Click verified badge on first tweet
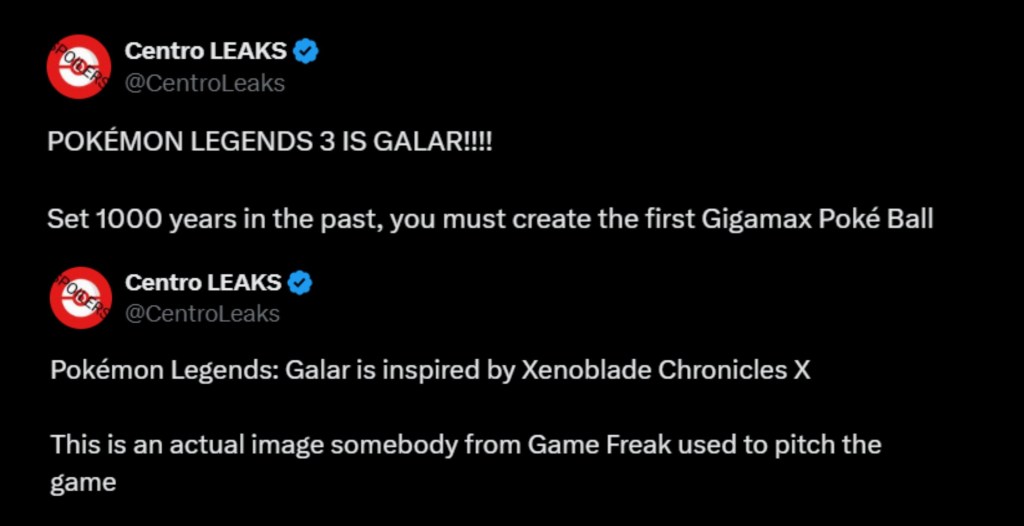 click(306, 53)
